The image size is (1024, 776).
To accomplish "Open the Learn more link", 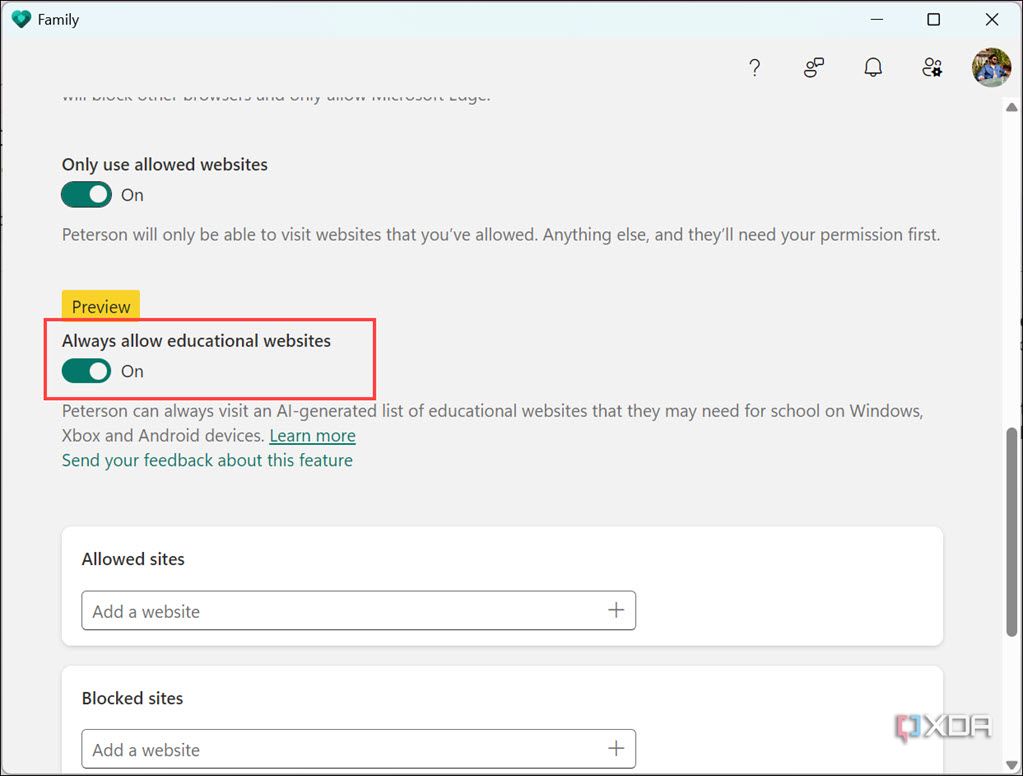I will (x=312, y=435).
